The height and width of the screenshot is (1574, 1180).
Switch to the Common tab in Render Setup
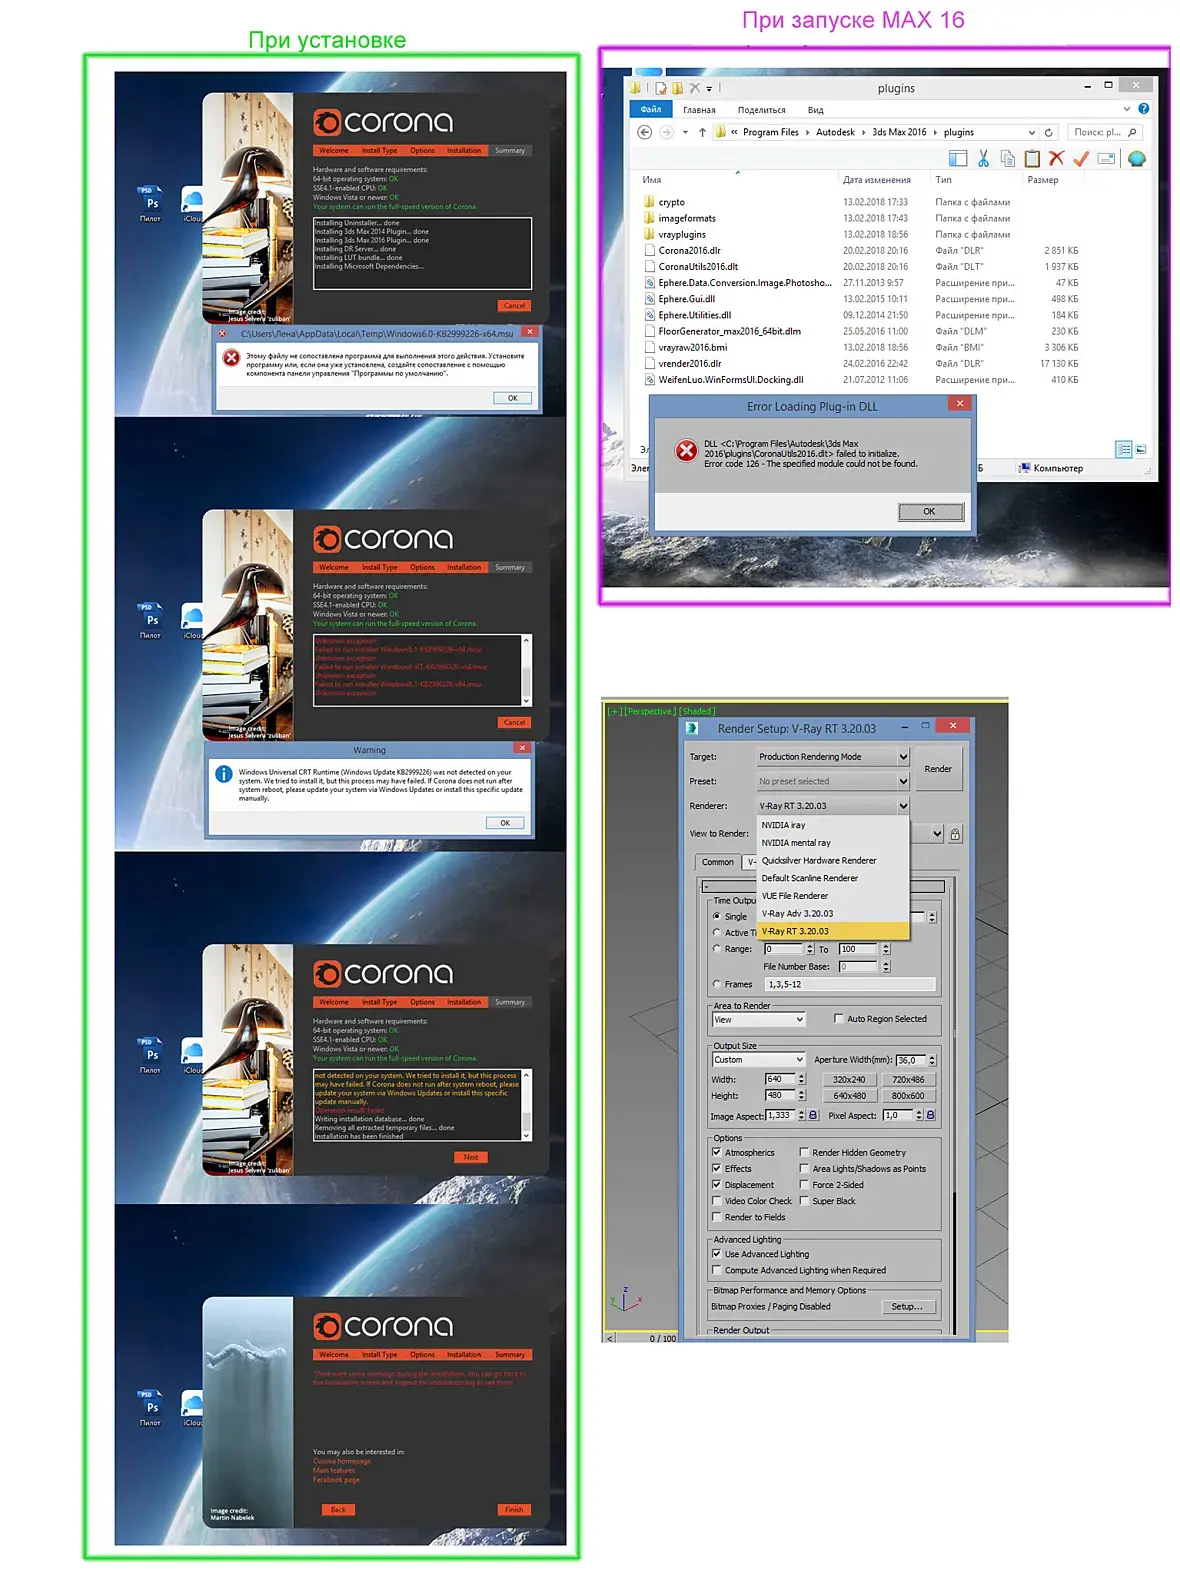click(x=717, y=862)
